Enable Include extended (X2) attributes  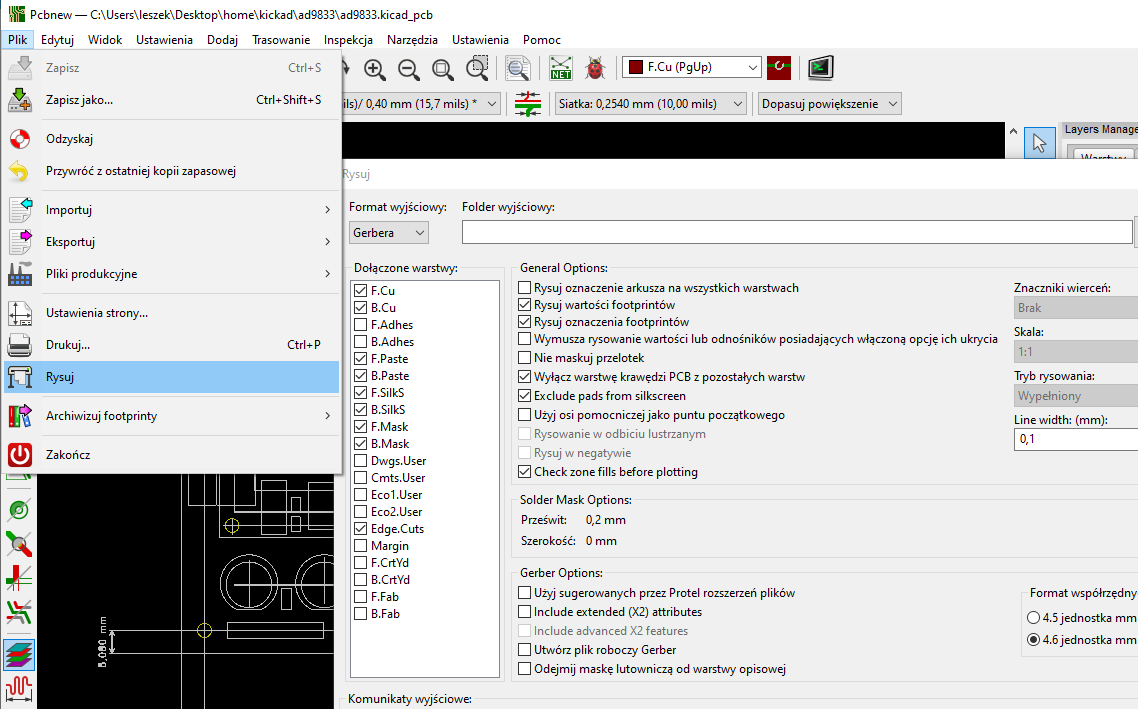click(x=525, y=612)
